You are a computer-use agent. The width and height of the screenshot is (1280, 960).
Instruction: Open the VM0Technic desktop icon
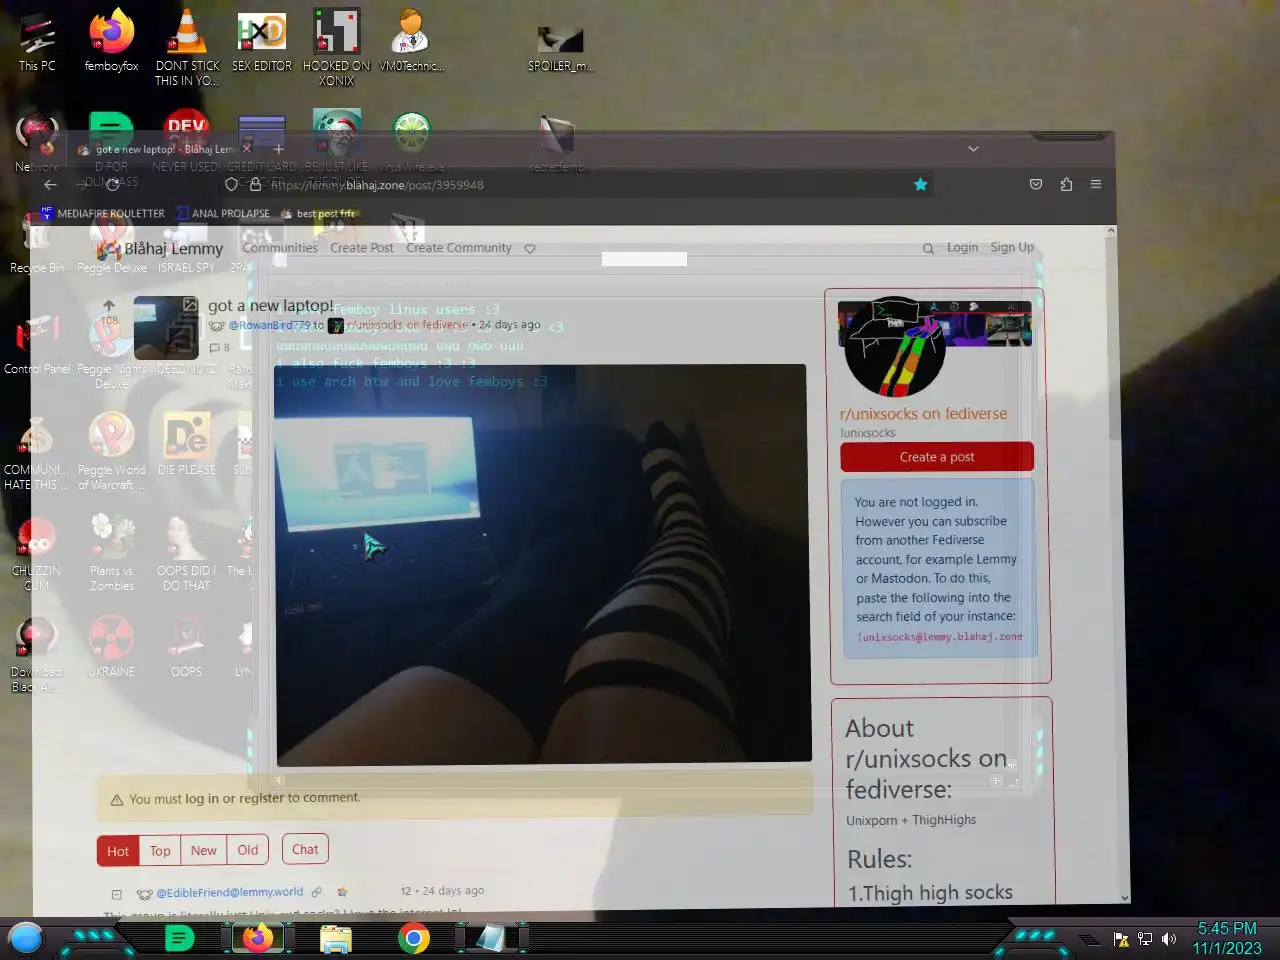[411, 42]
